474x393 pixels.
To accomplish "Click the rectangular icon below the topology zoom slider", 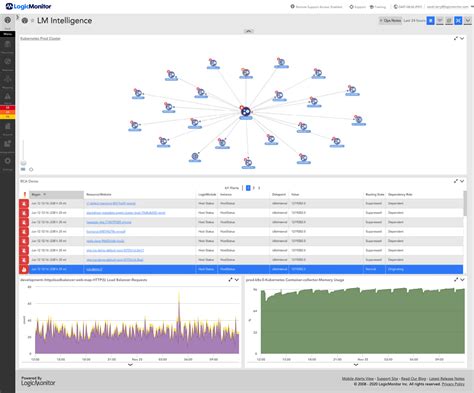I will click(23, 169).
